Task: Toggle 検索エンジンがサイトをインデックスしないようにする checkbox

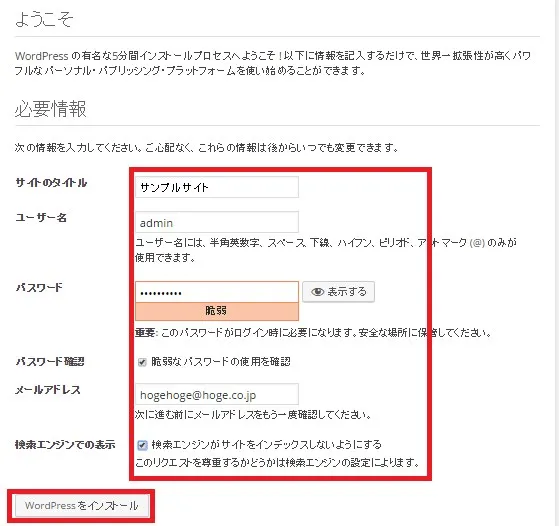Action: (142, 445)
